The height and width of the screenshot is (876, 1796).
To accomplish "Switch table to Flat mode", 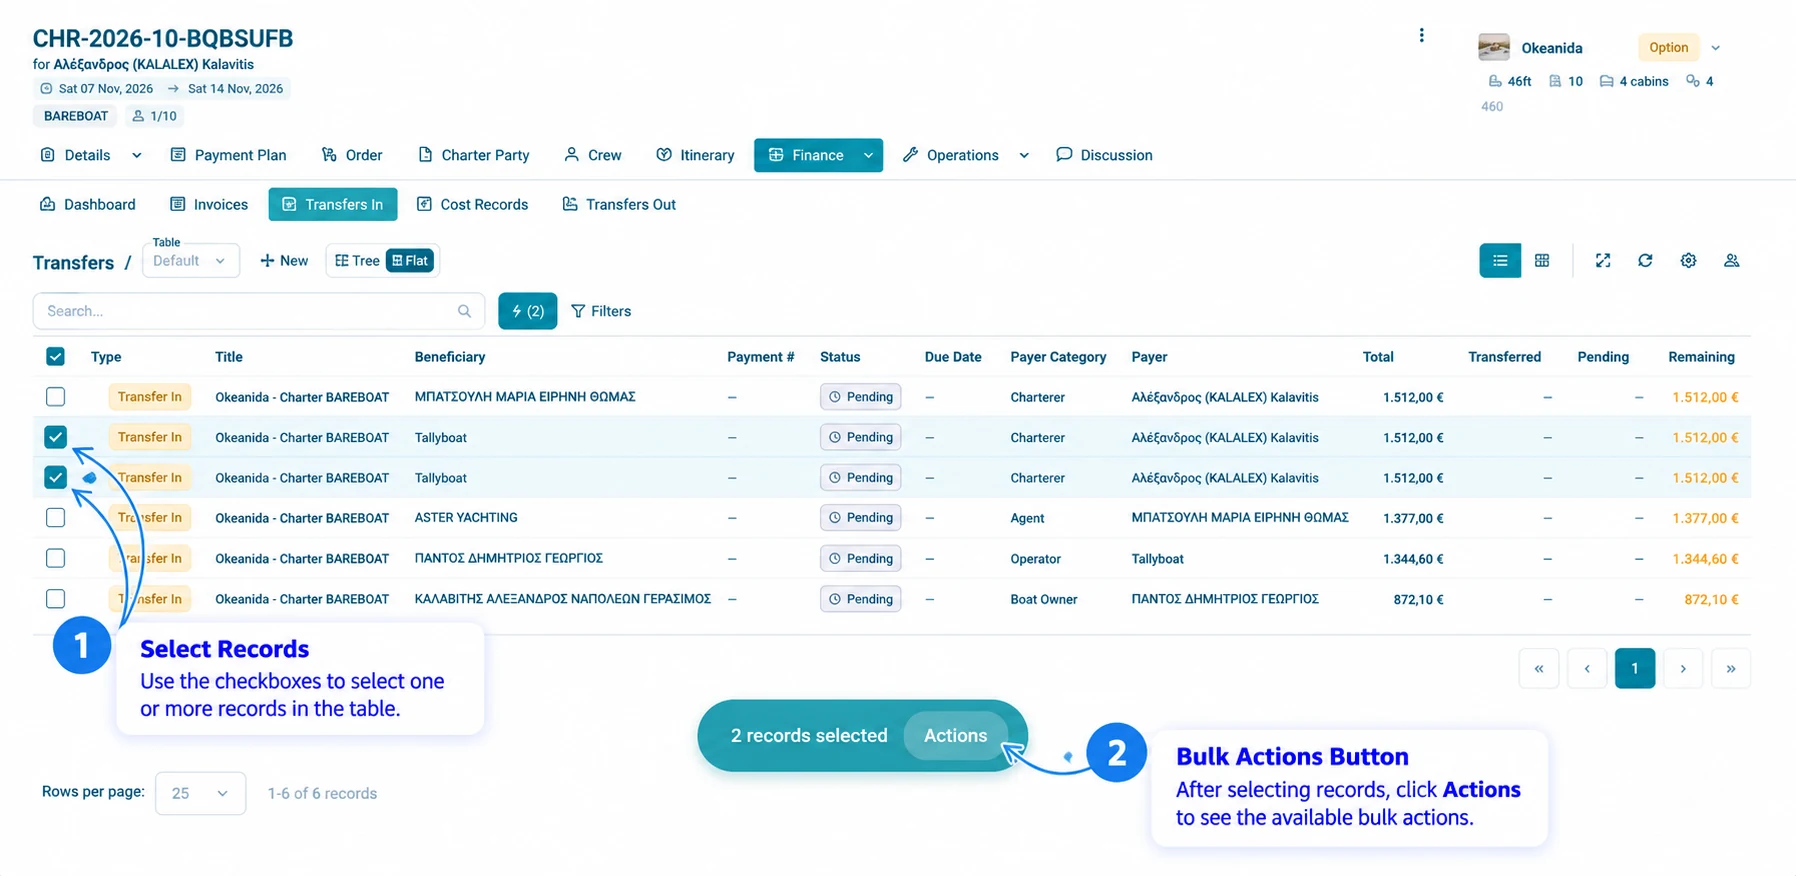I will tap(410, 261).
